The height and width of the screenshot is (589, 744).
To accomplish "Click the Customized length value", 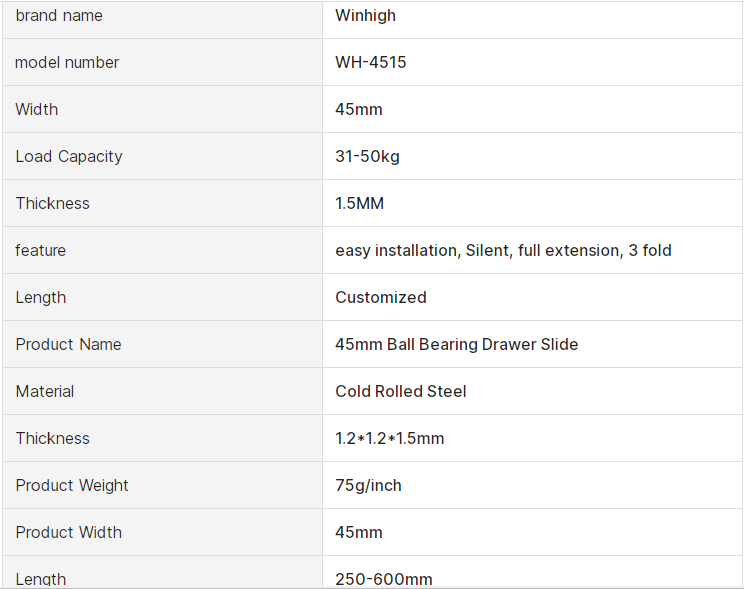I will pos(381,298).
